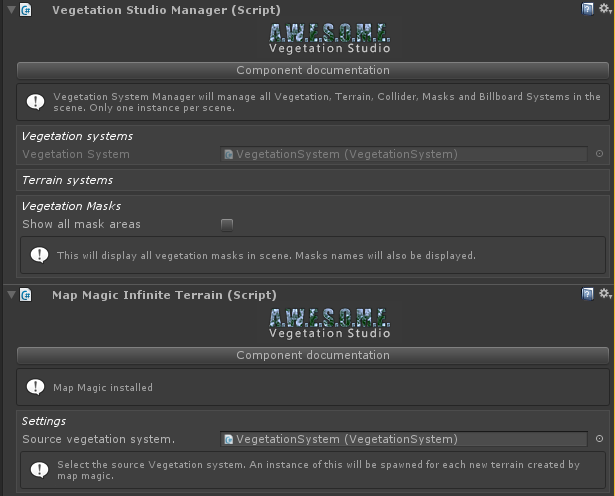Open Component documentation for Map Magic Infinite Terrain
Screen dimensions: 615x496
[313, 355]
